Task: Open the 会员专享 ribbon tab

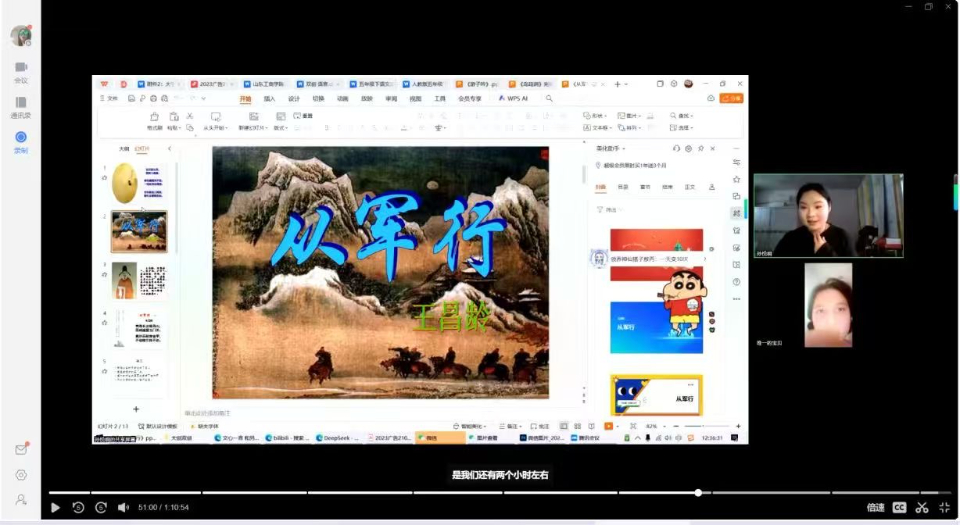Action: (470, 99)
